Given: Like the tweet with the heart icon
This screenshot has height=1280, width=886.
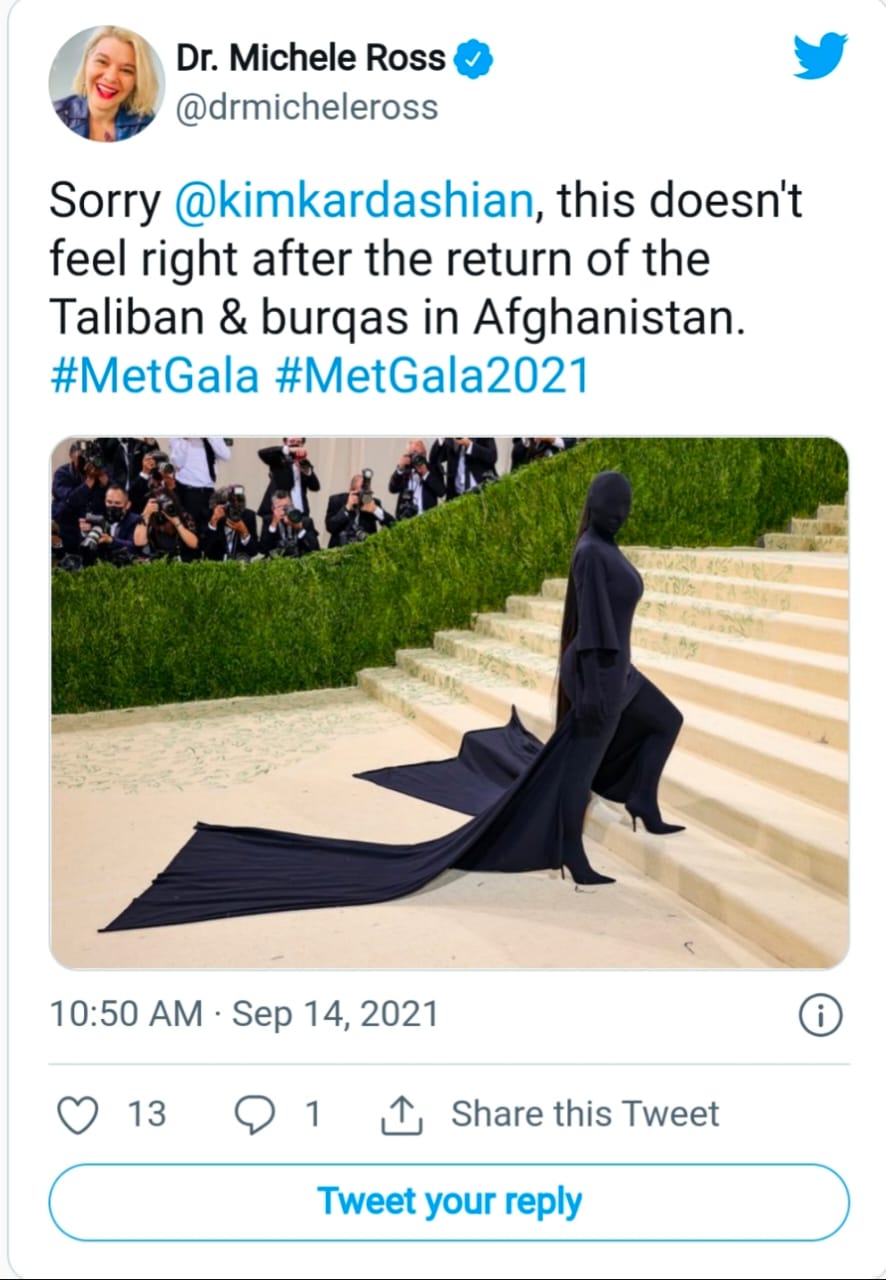Looking at the screenshot, I should point(78,1114).
